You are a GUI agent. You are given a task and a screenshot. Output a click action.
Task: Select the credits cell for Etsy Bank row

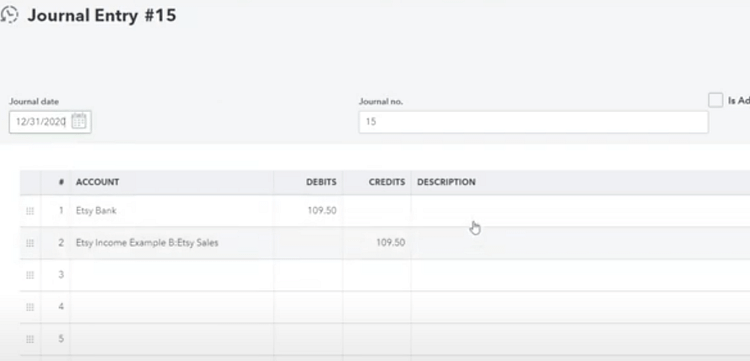(x=377, y=210)
